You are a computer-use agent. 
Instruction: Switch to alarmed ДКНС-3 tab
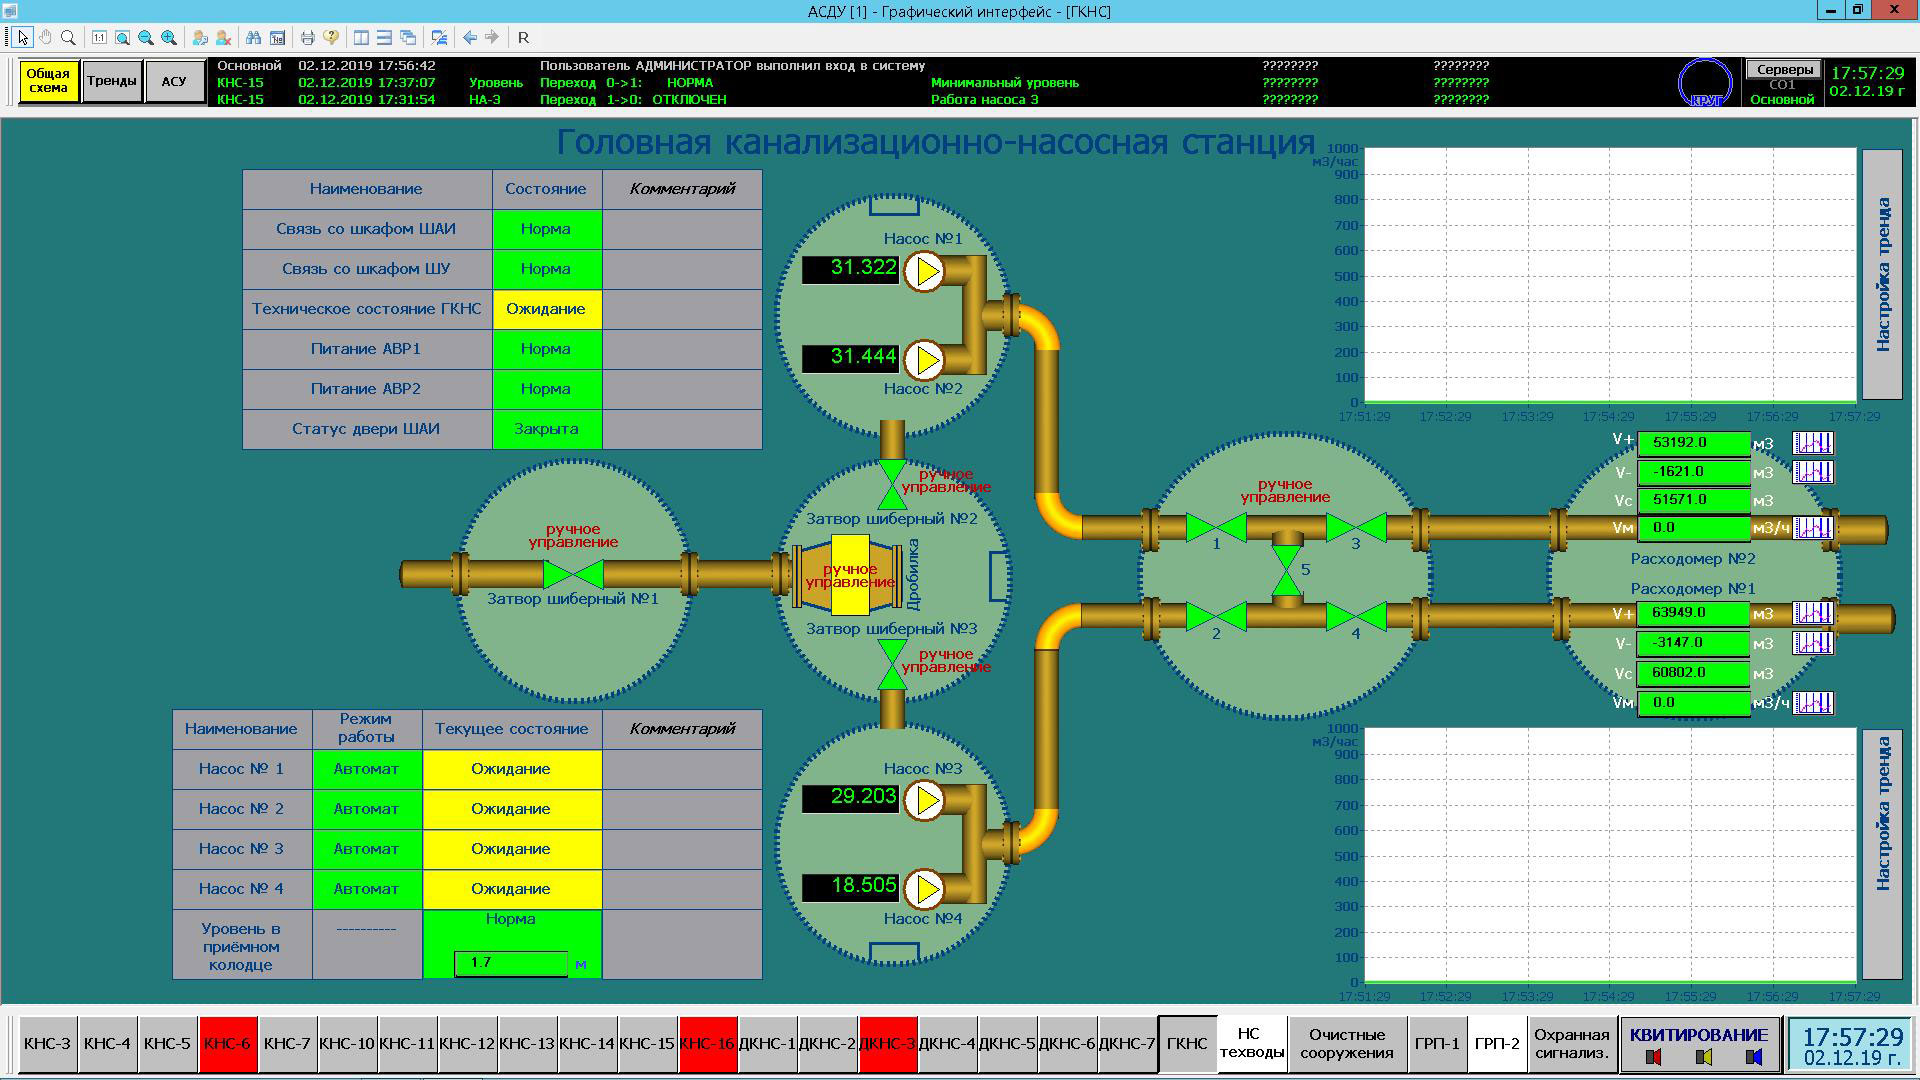pos(888,1044)
